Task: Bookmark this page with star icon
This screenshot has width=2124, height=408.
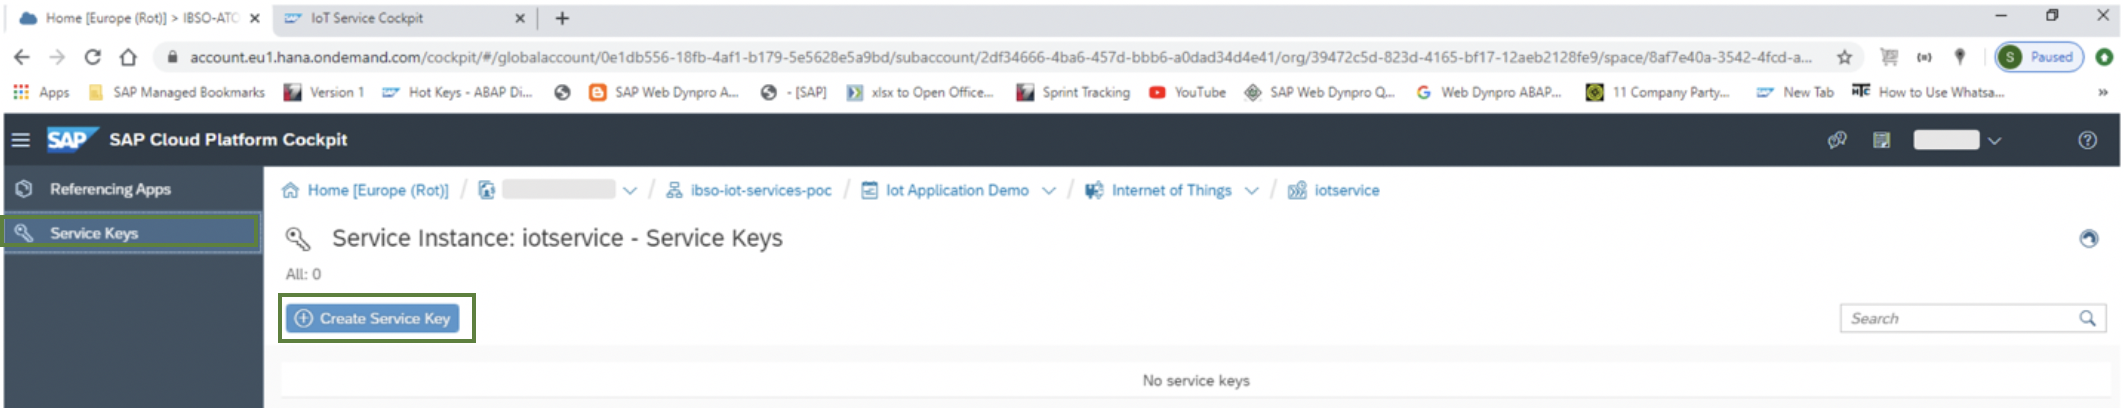Action: 1844,57
